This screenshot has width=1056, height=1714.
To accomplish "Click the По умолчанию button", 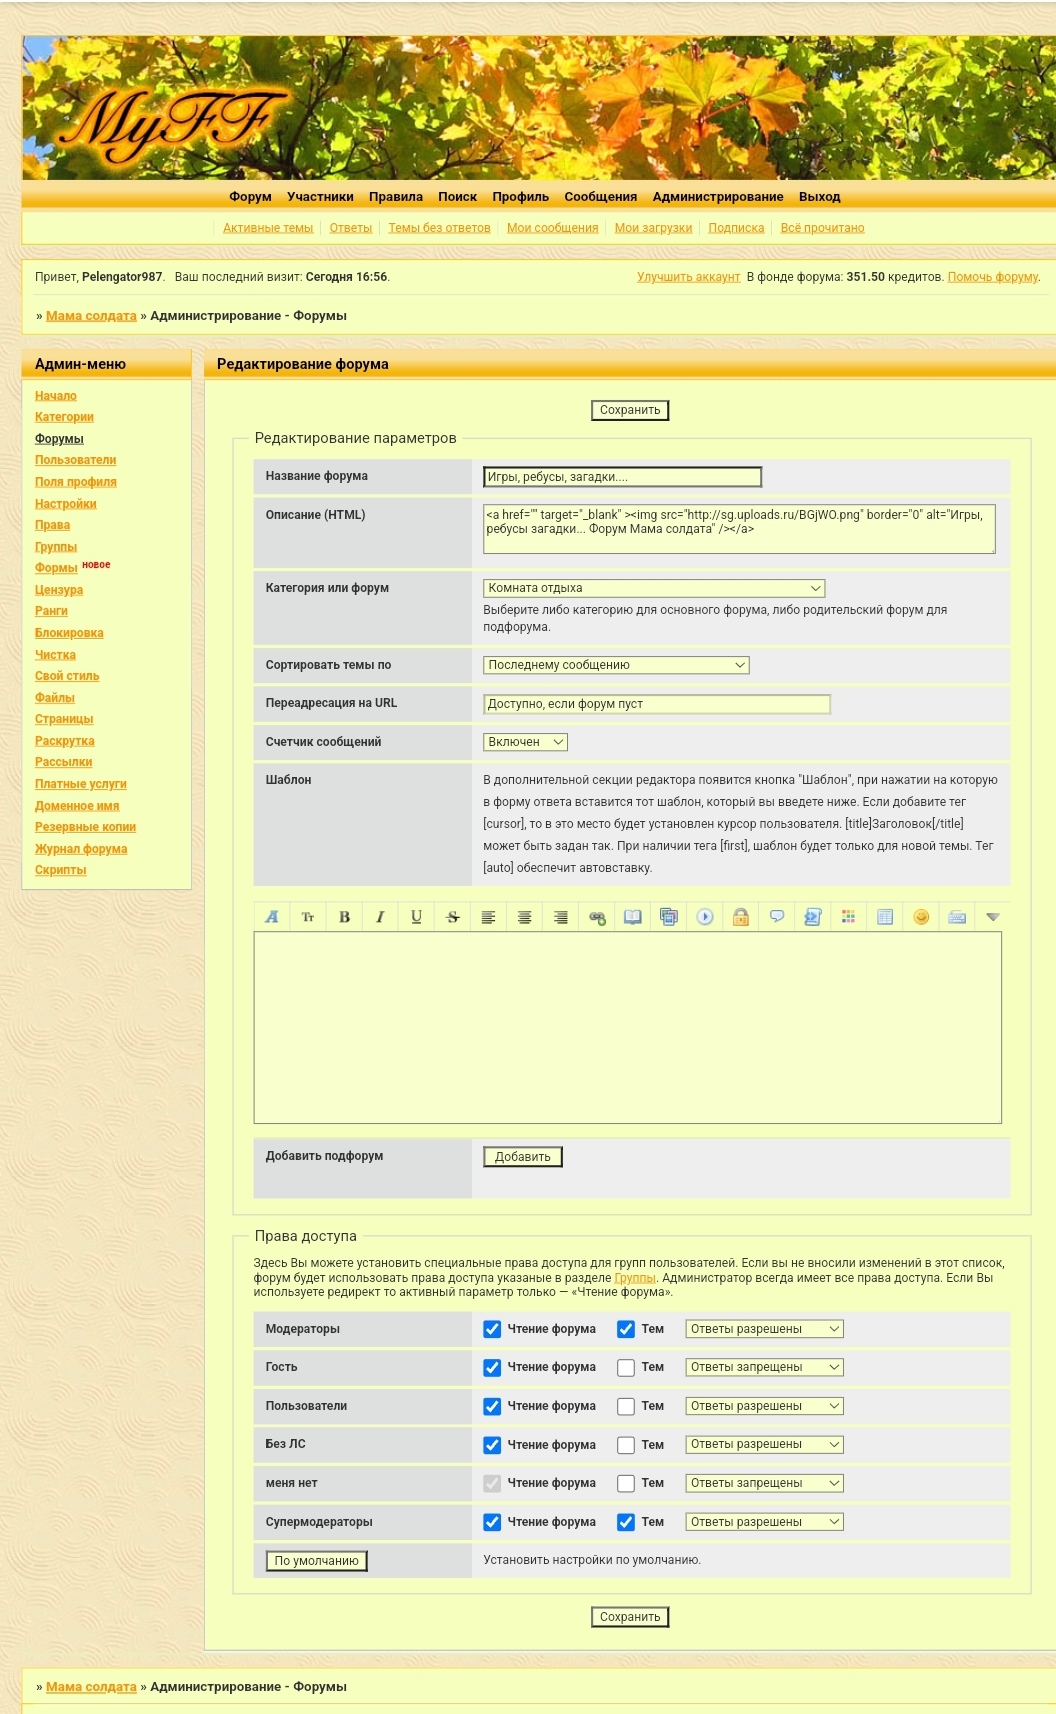I will [x=317, y=1561].
